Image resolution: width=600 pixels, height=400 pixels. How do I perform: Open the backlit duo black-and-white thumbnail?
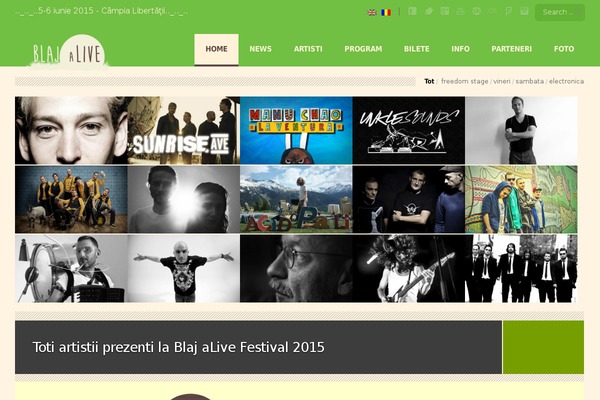click(184, 199)
